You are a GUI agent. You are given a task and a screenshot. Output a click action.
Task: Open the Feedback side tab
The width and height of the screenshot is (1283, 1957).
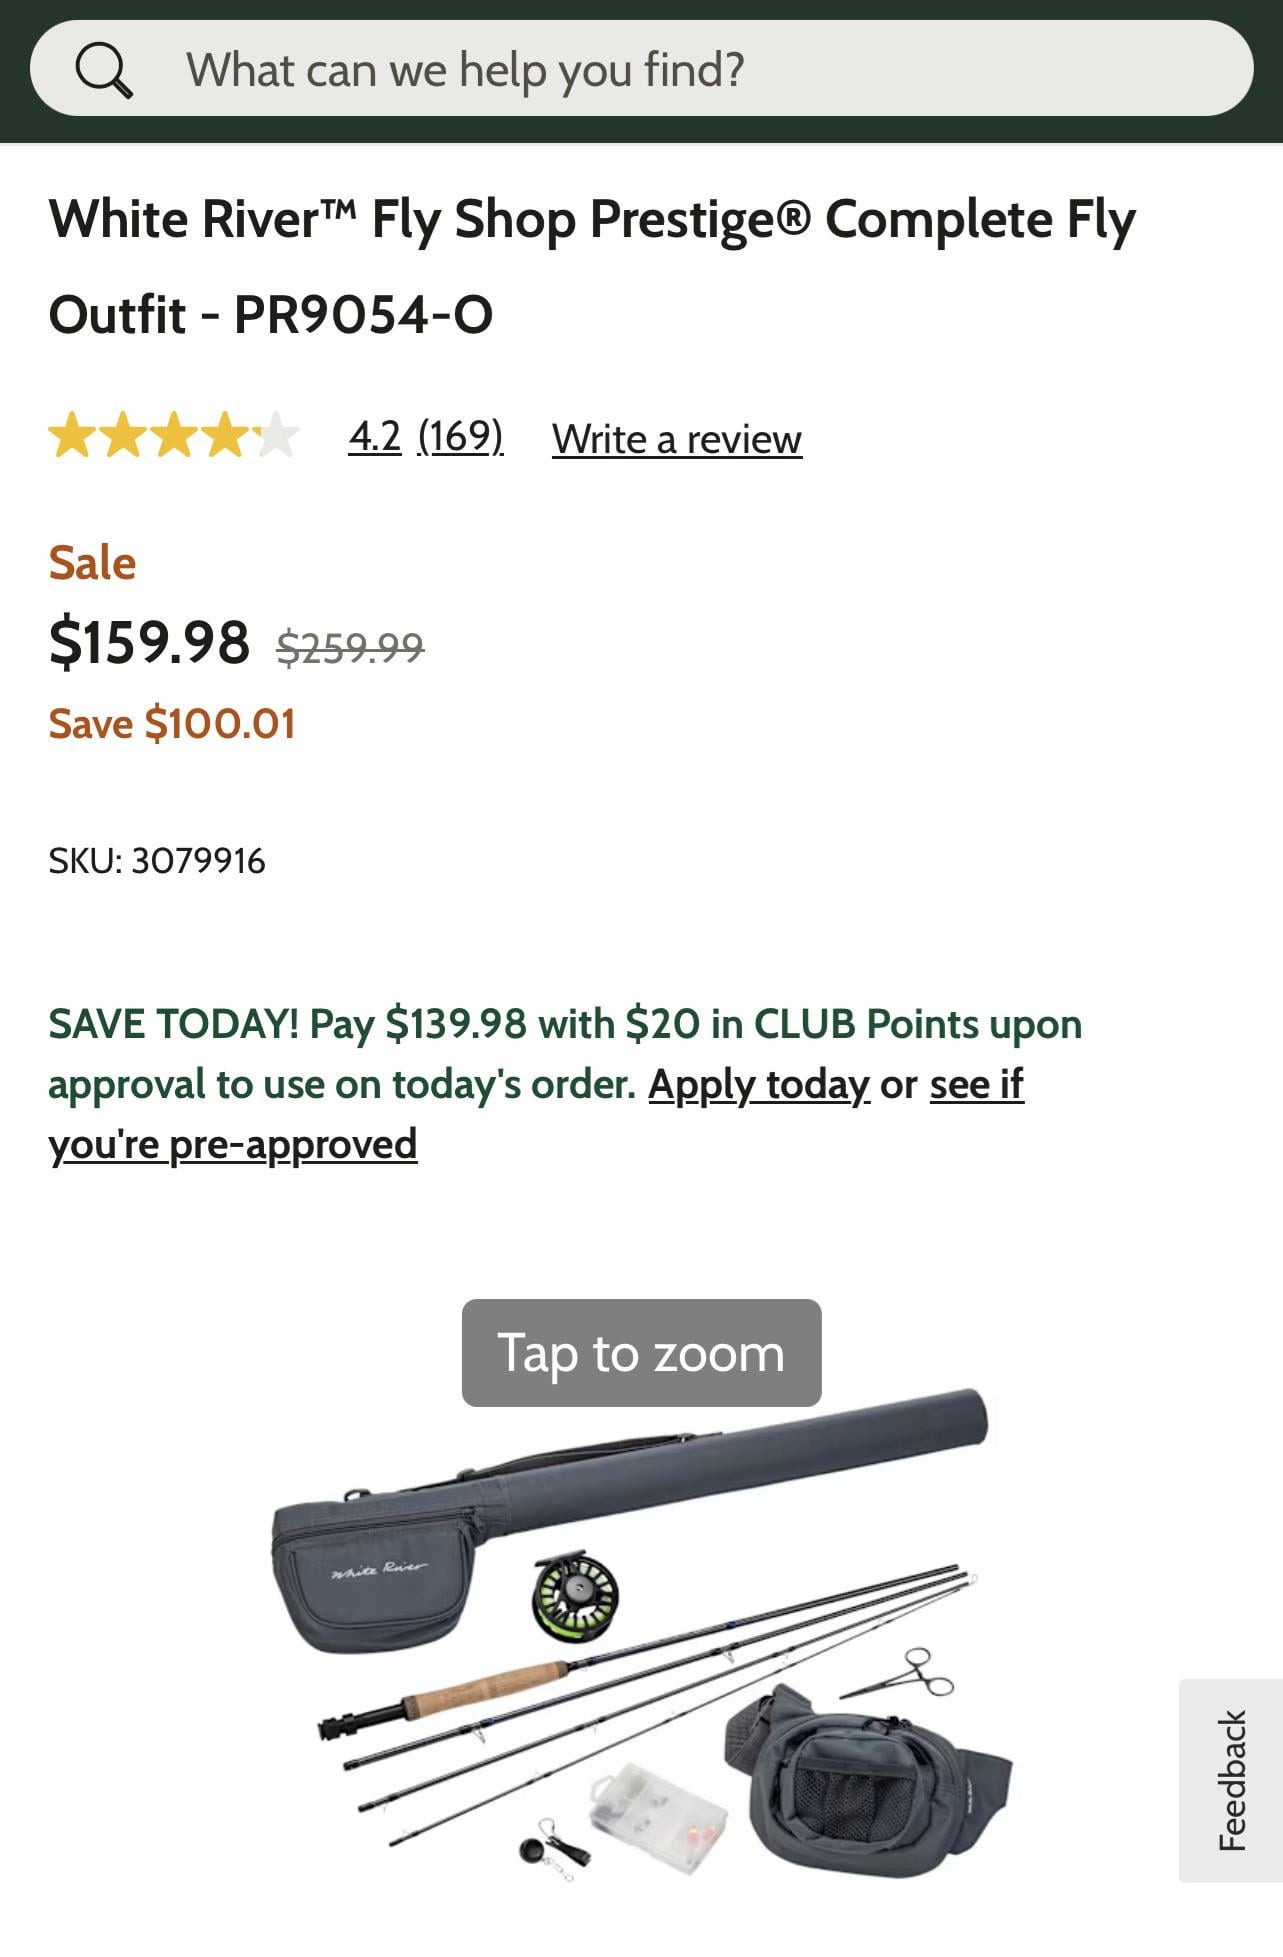coord(1231,1780)
